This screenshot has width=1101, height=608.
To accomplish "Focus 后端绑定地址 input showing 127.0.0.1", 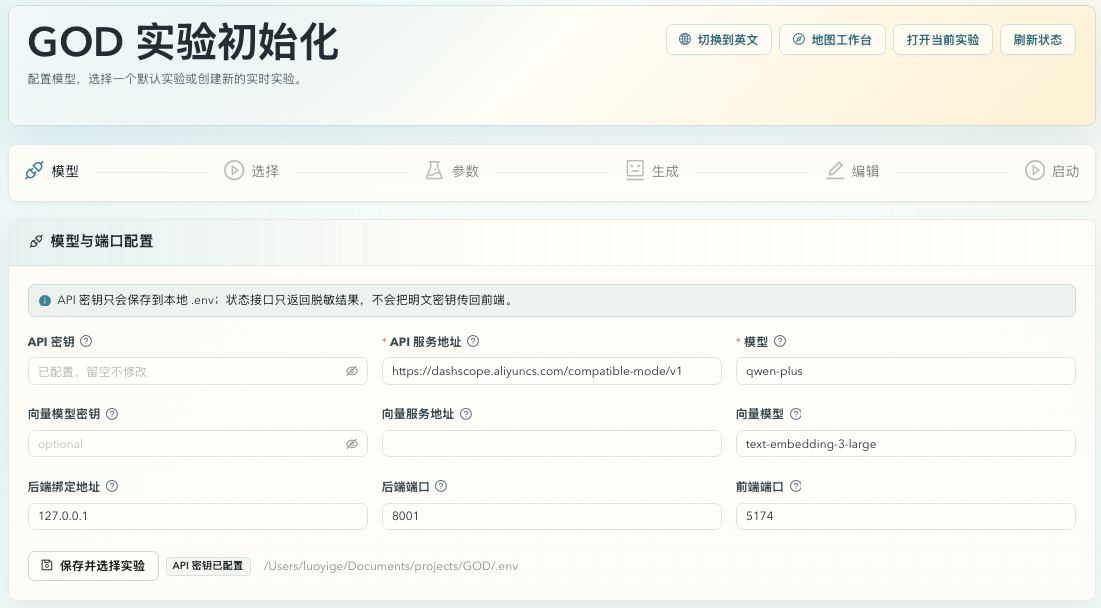I will [x=197, y=516].
